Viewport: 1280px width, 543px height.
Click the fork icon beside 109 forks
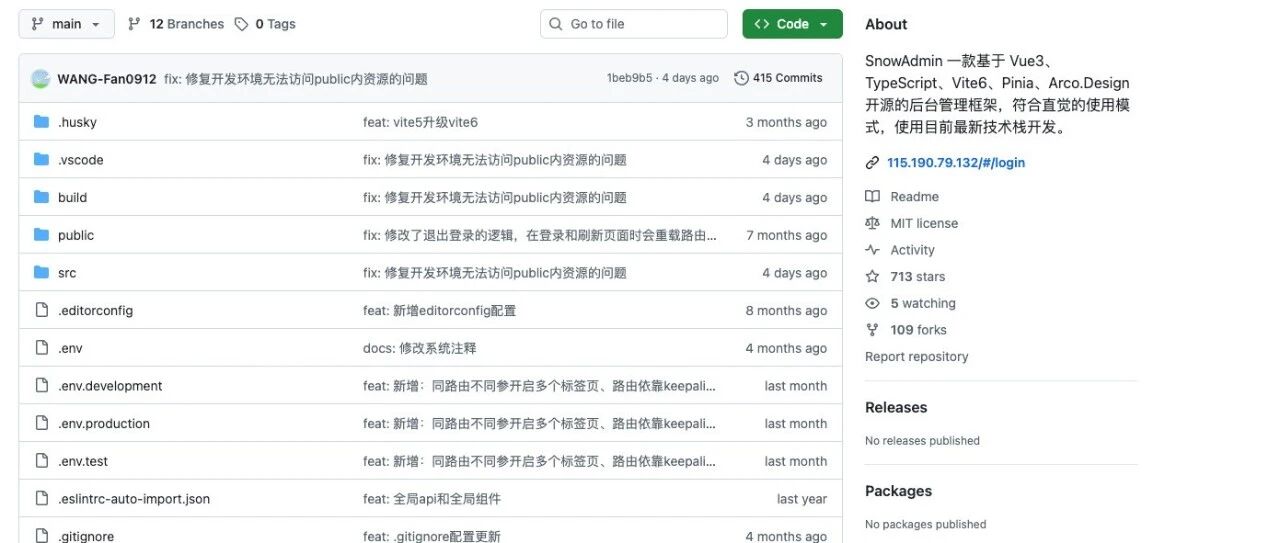click(872, 330)
